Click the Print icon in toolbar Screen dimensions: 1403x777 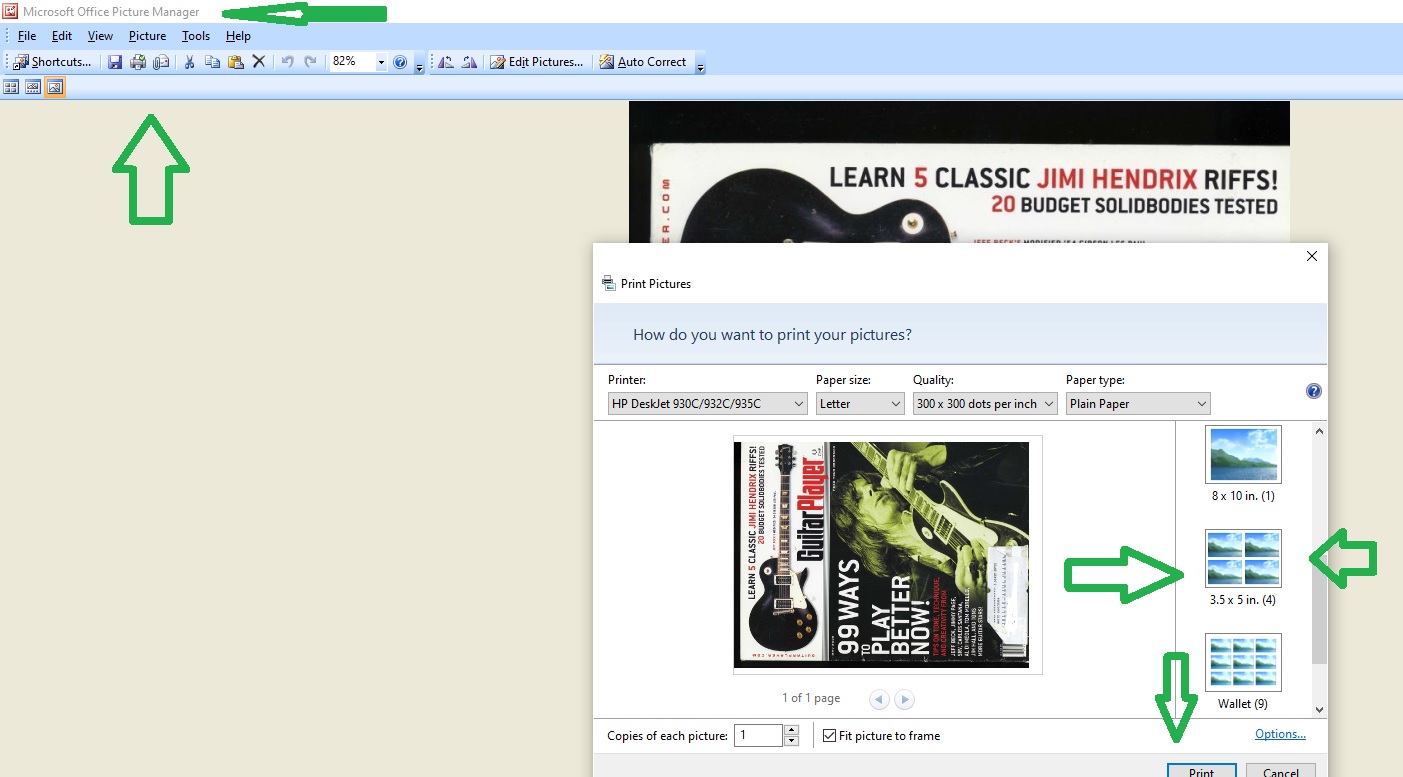tap(138, 62)
